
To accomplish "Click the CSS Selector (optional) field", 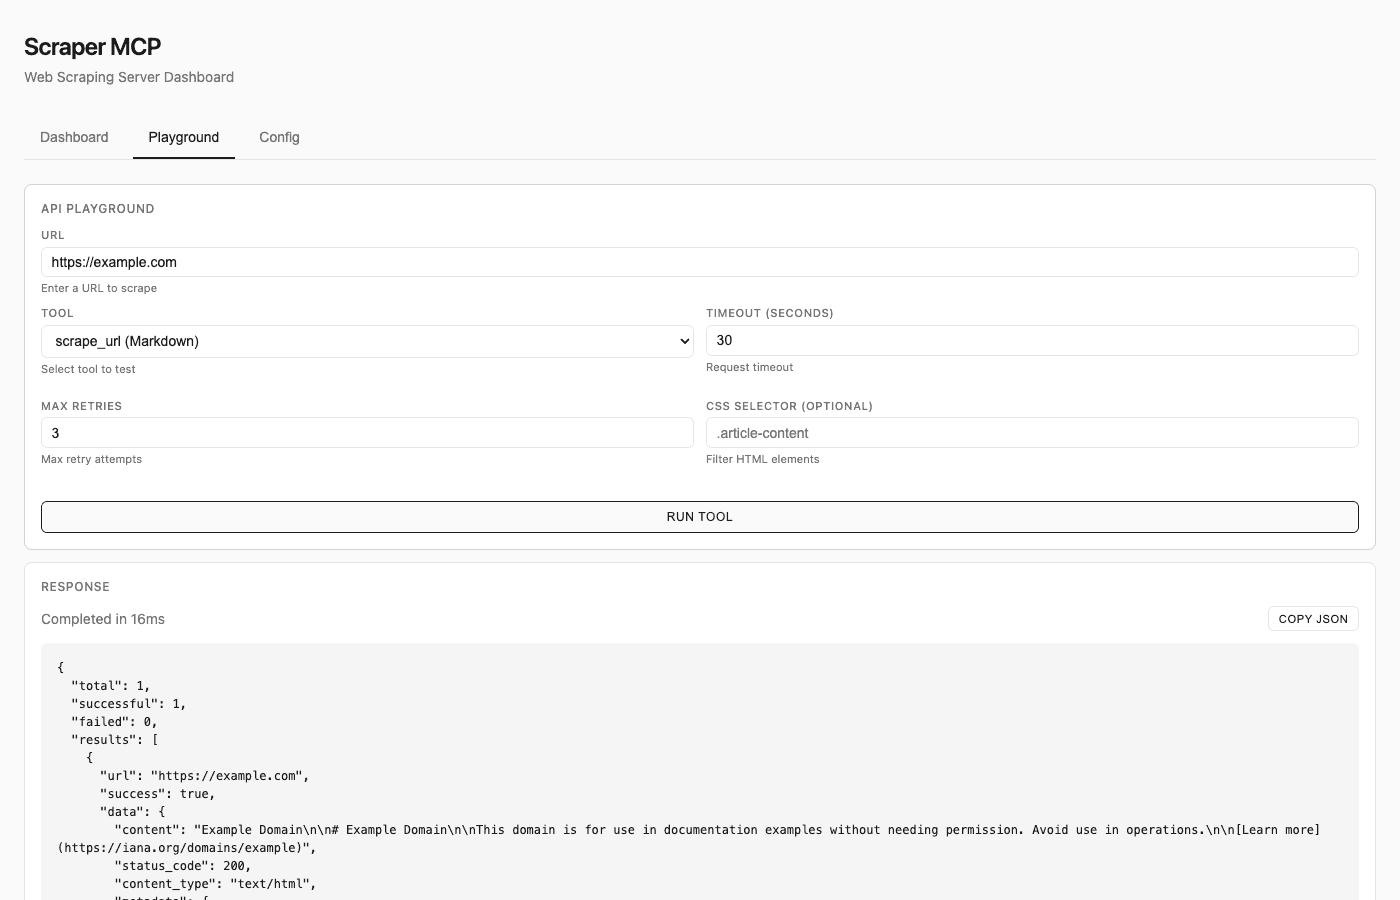I will (1032, 432).
